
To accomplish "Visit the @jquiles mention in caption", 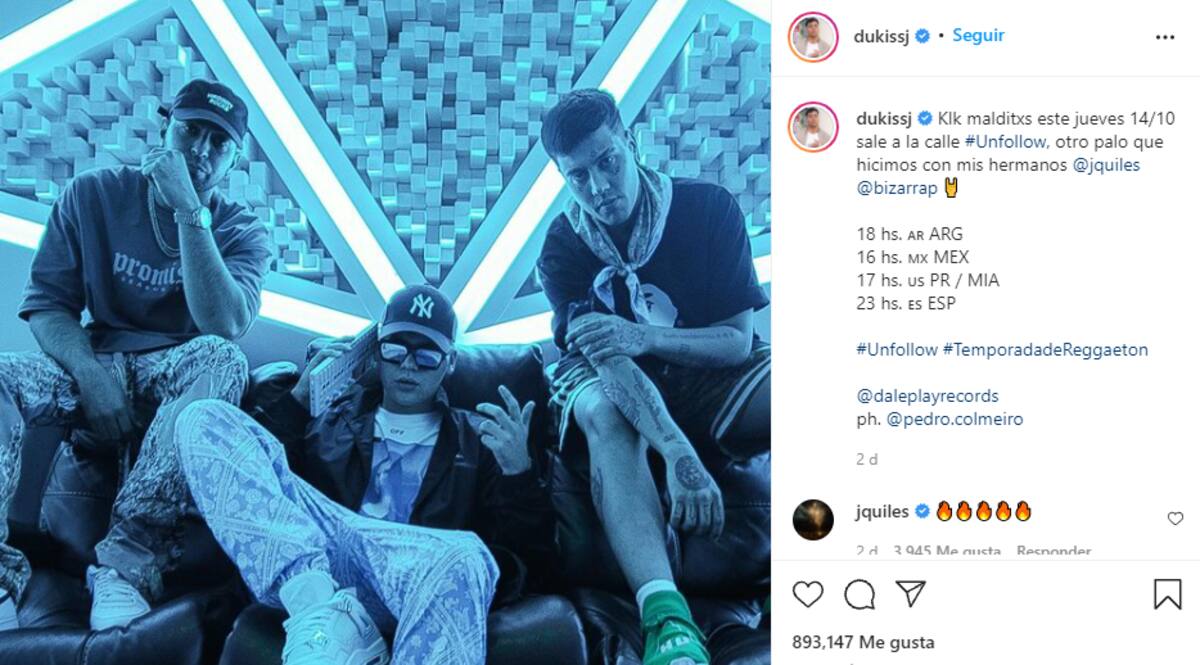I will 1106,165.
